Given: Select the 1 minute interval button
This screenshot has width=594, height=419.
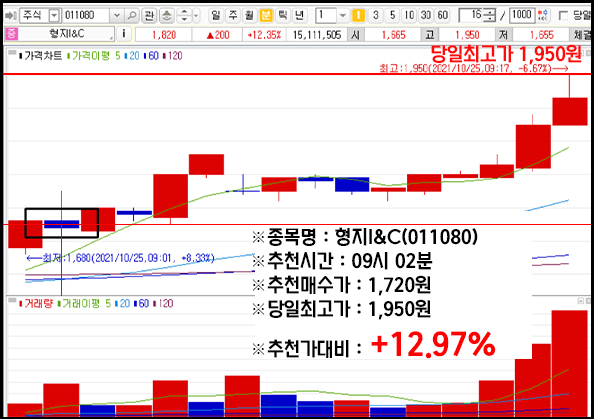Looking at the screenshot, I should (358, 16).
